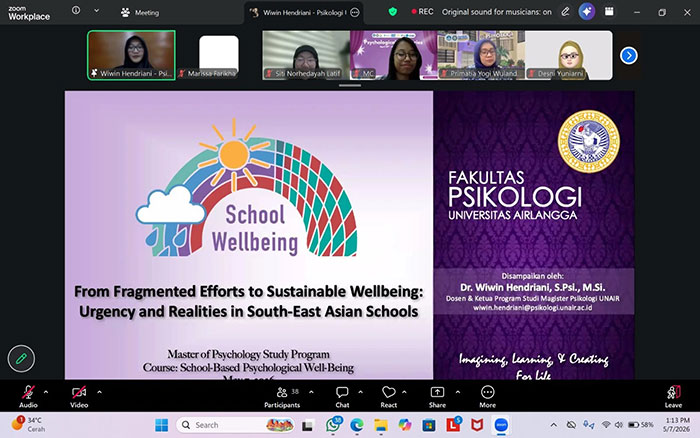
Task: Open the Participants panel
Action: point(282,396)
